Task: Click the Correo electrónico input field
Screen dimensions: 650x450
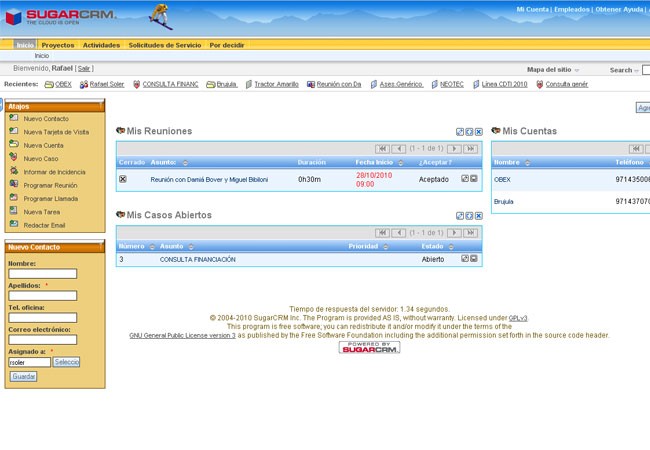Action: pos(43,340)
